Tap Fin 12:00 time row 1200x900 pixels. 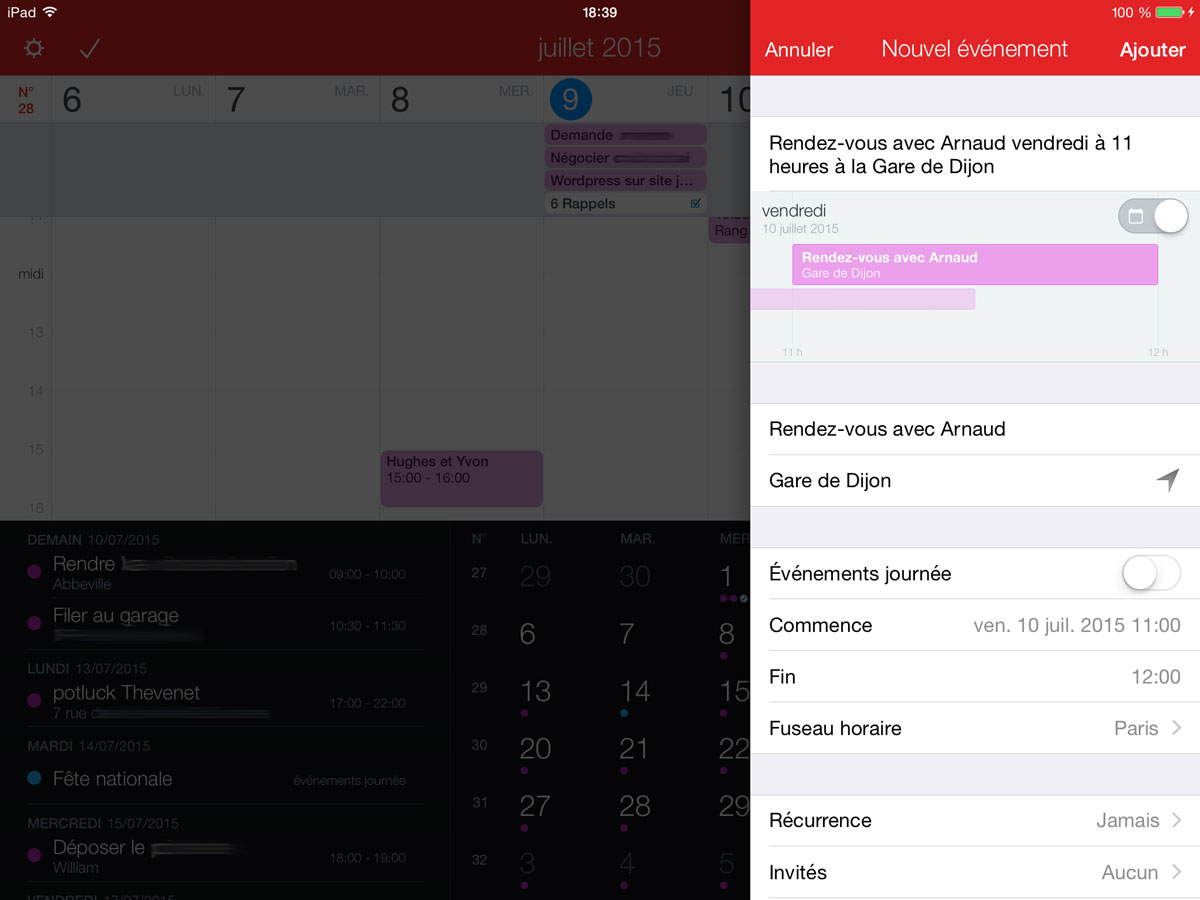(975, 677)
